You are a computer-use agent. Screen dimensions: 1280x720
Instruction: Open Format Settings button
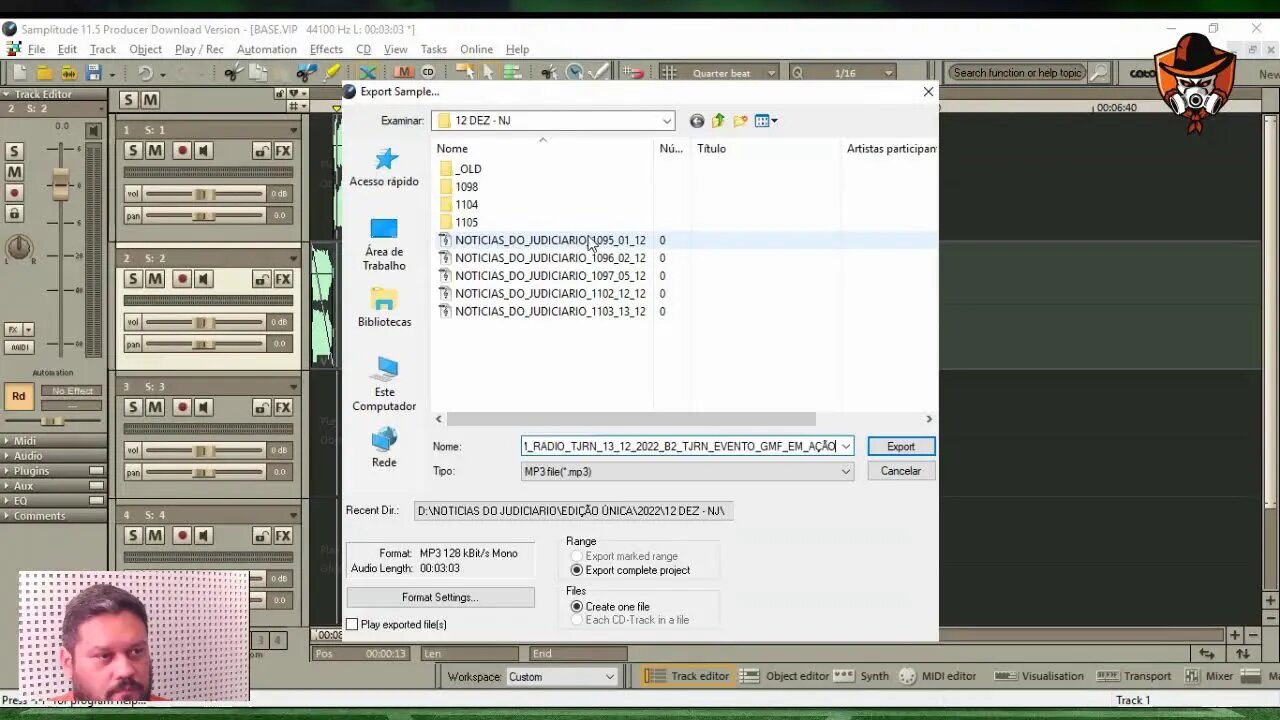[x=440, y=597]
